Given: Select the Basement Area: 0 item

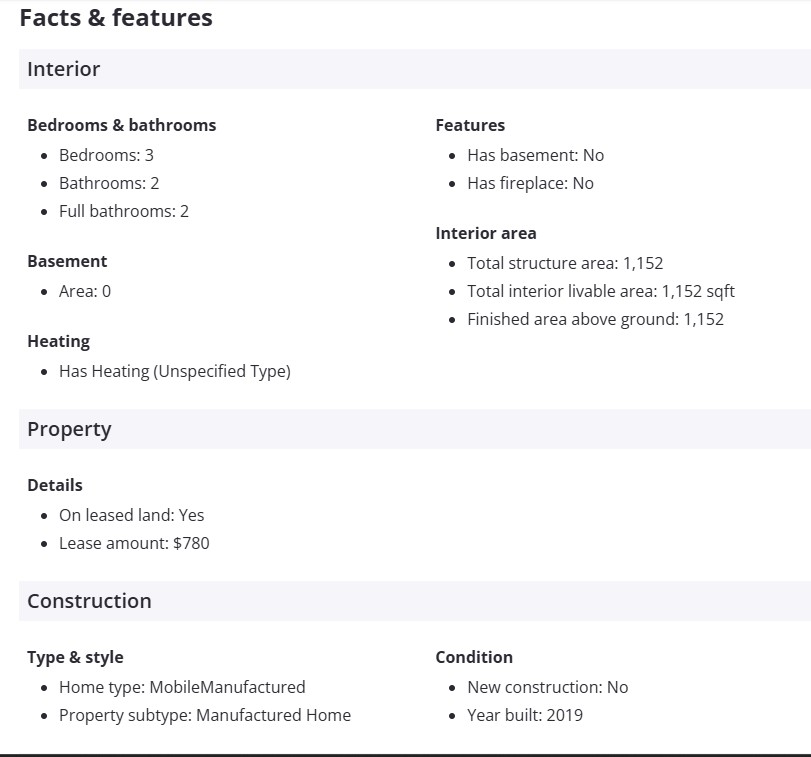Looking at the screenshot, I should click(x=85, y=291).
